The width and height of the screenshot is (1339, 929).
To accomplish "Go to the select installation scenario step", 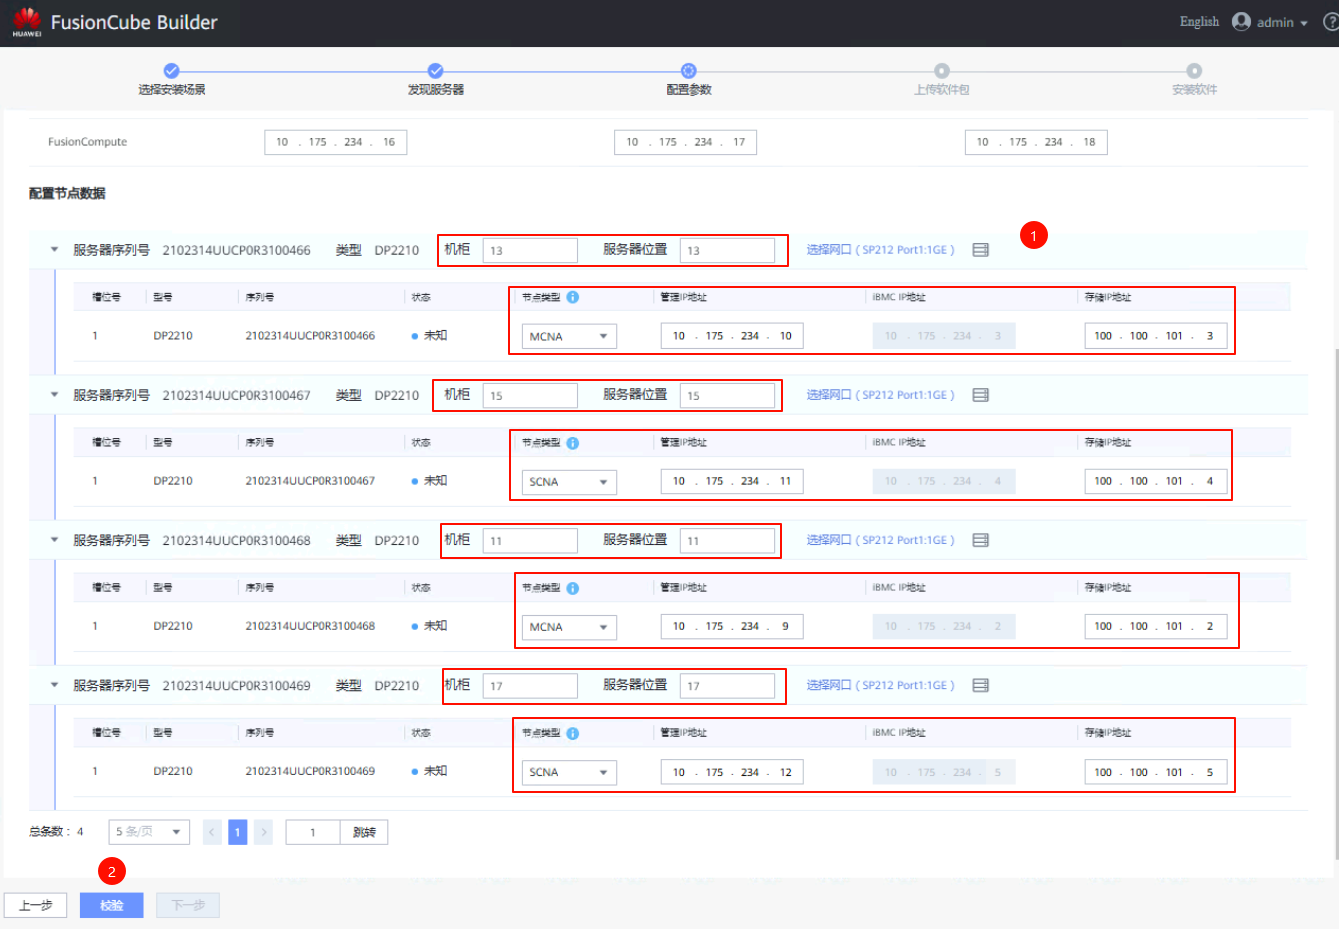I will 171,71.
